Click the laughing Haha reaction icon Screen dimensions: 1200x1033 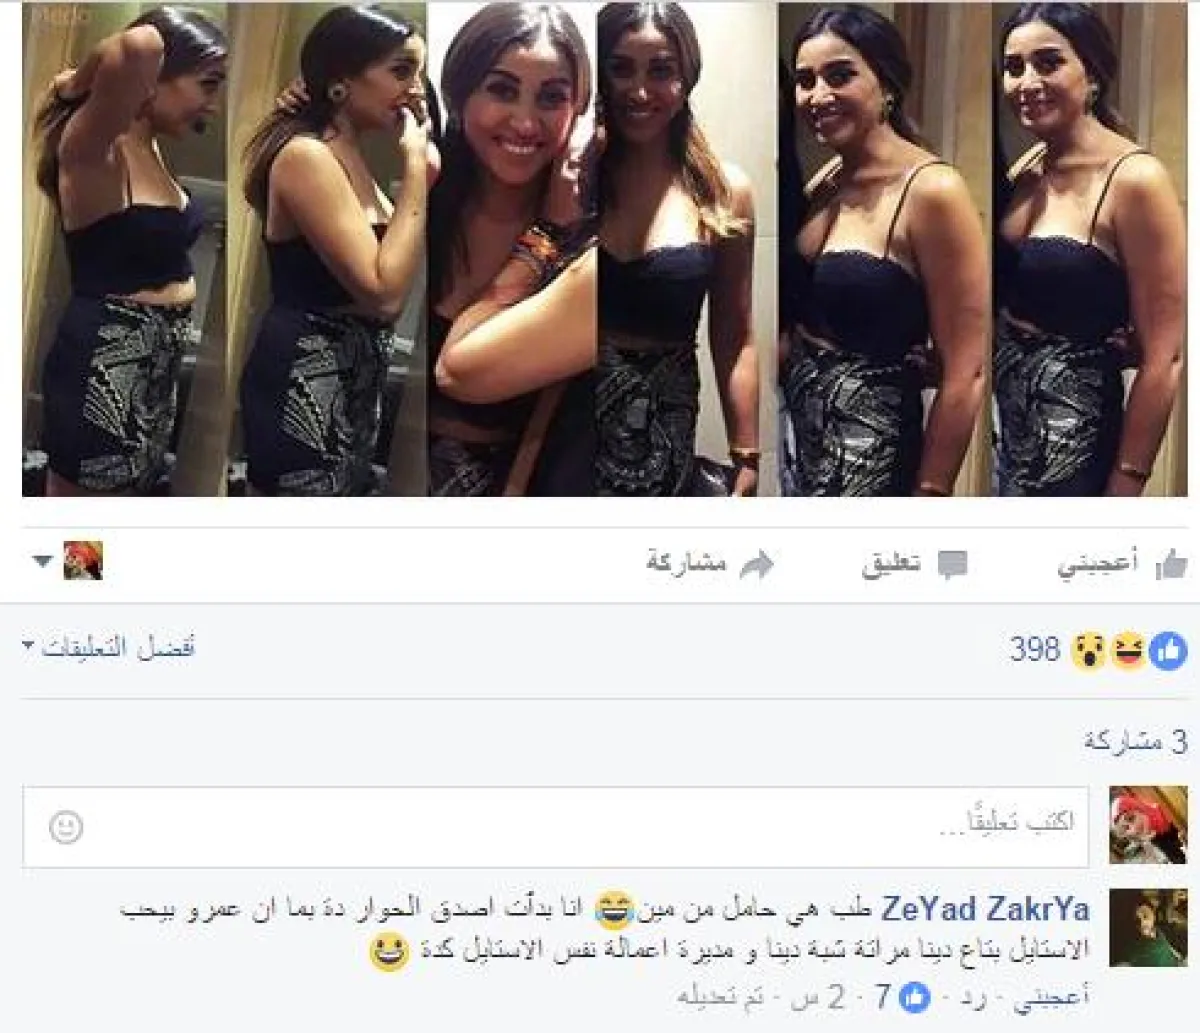1129,651
